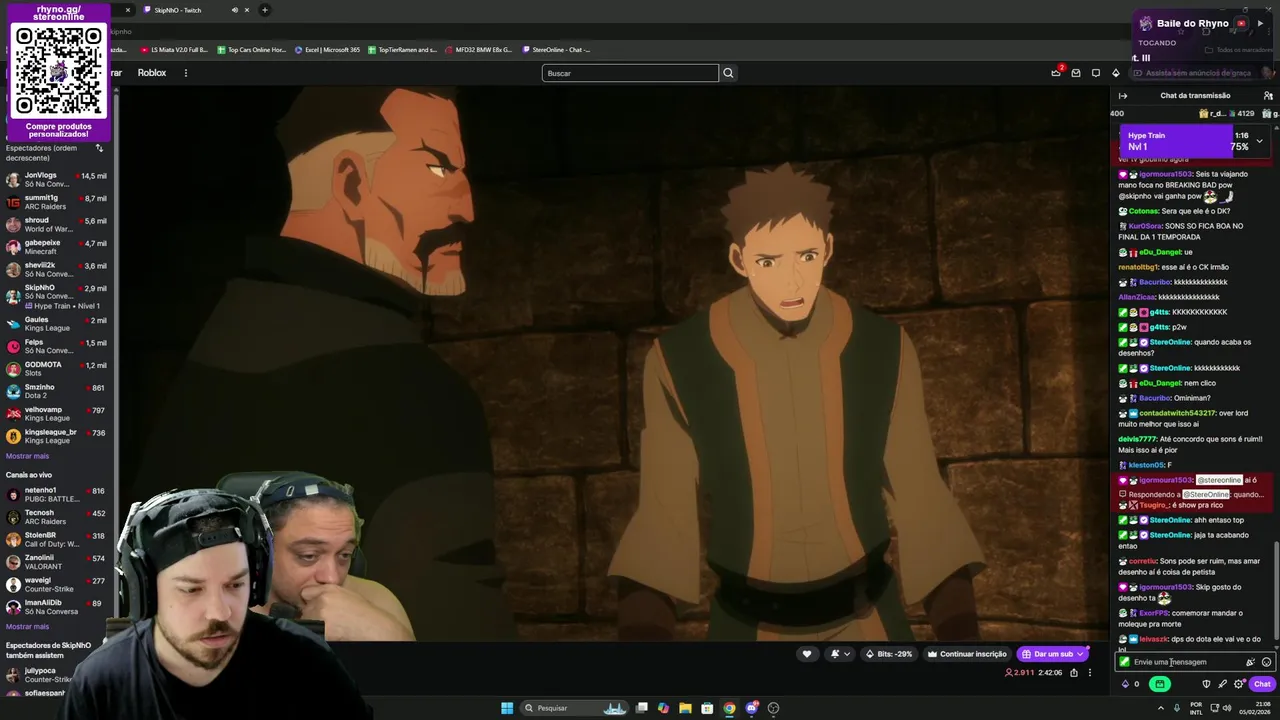Open the StereOnline - Chat bookmark

coord(556,49)
